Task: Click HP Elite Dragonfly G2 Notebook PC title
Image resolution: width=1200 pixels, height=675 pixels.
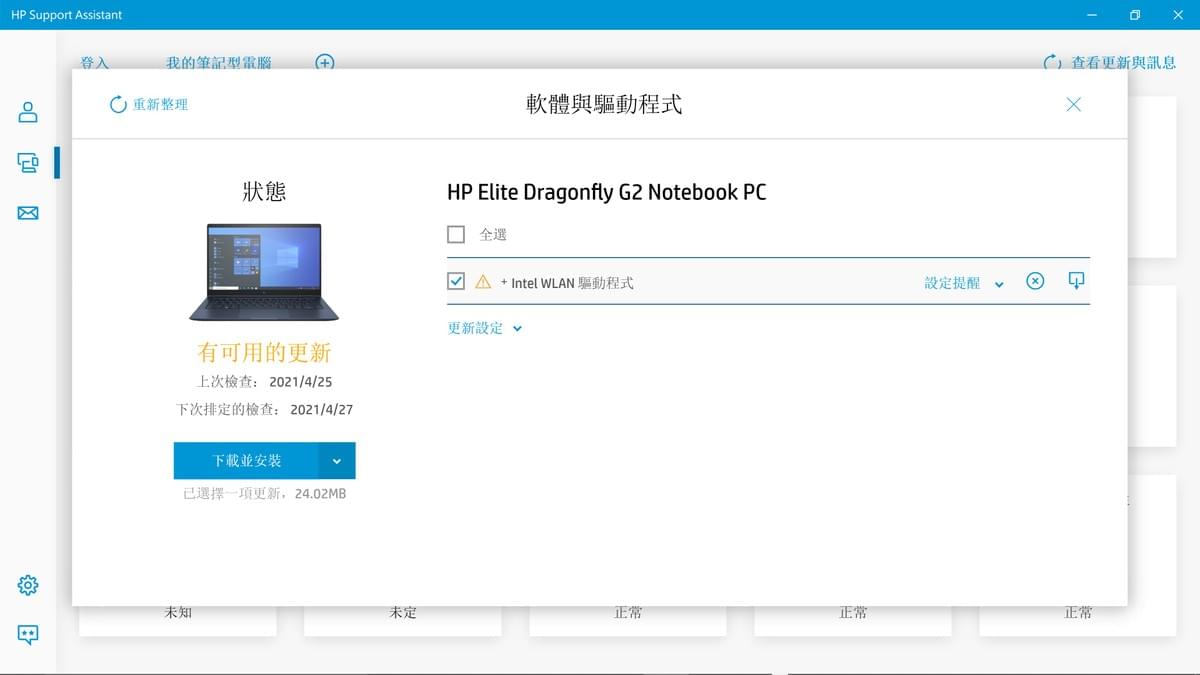Action: coord(607,192)
